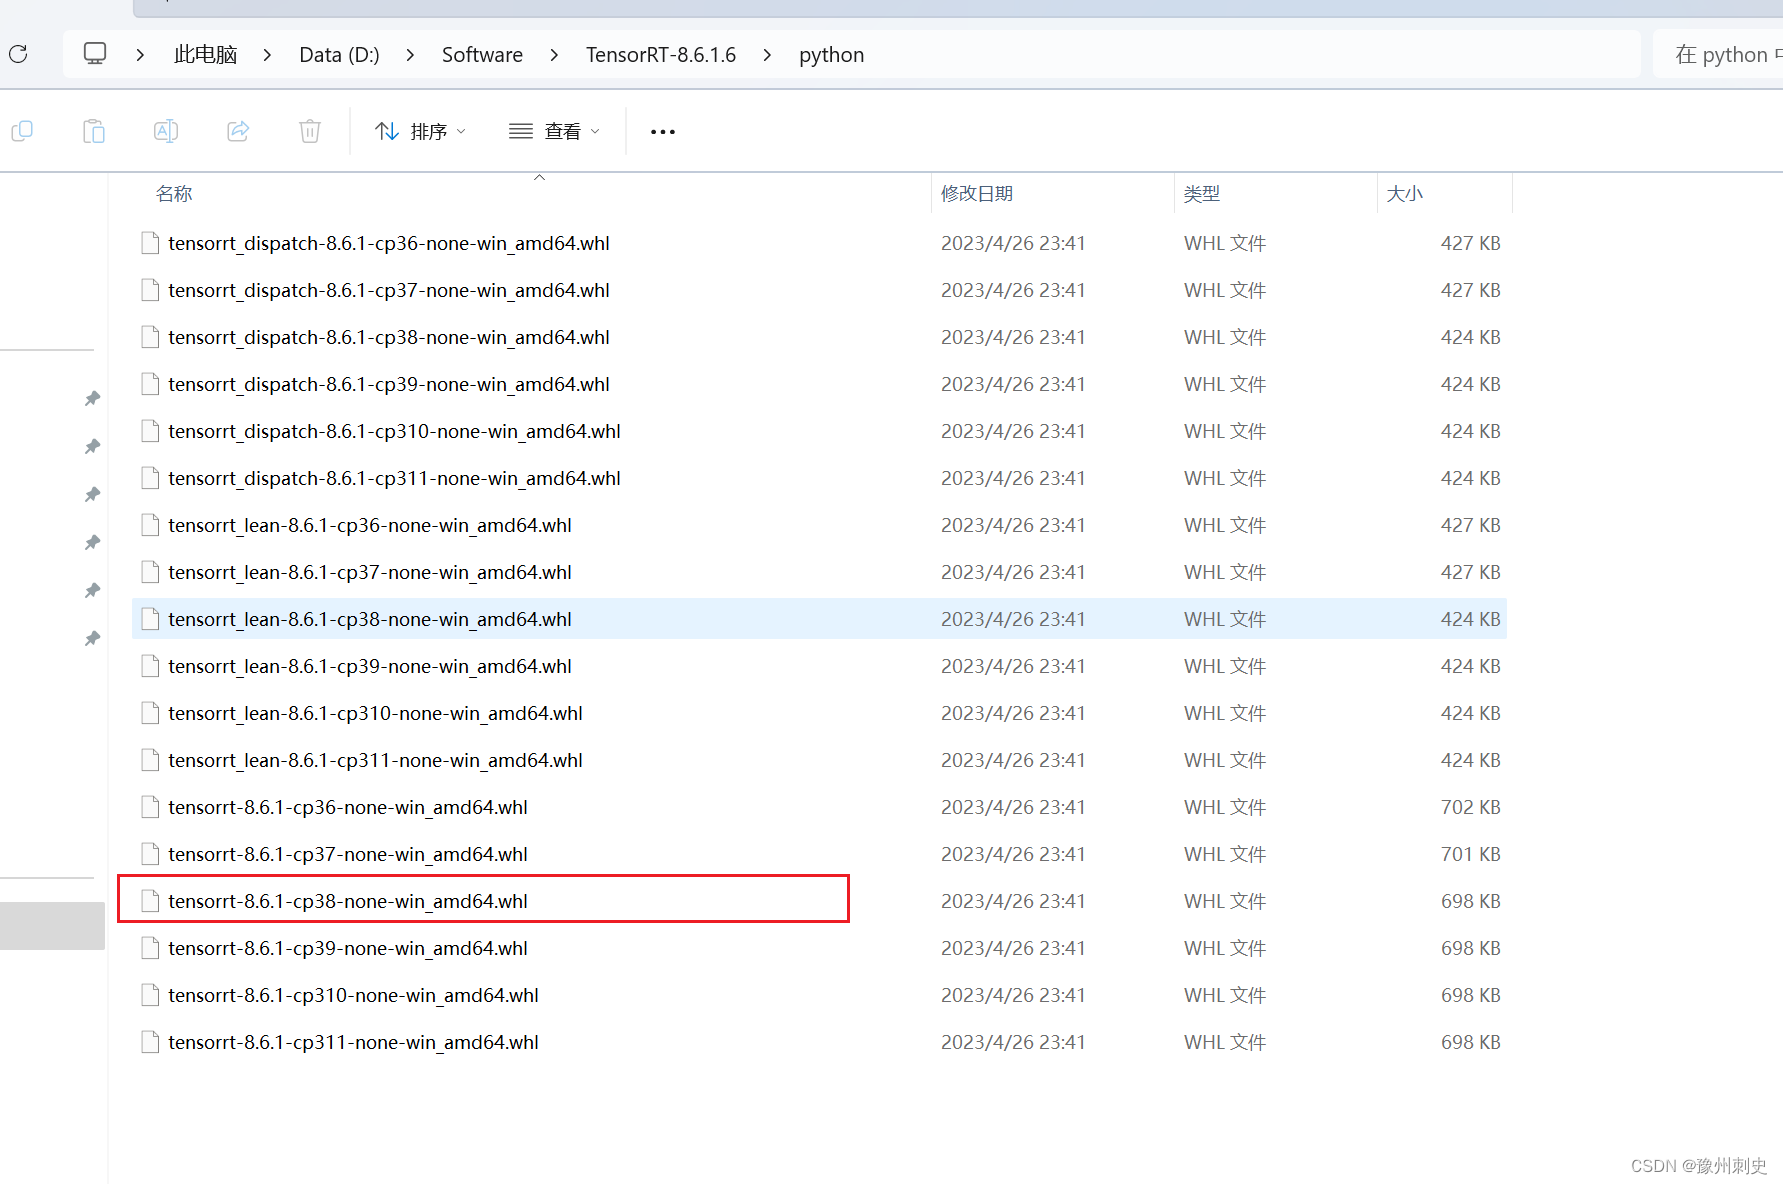Sort by 修改日期 column header

click(977, 193)
